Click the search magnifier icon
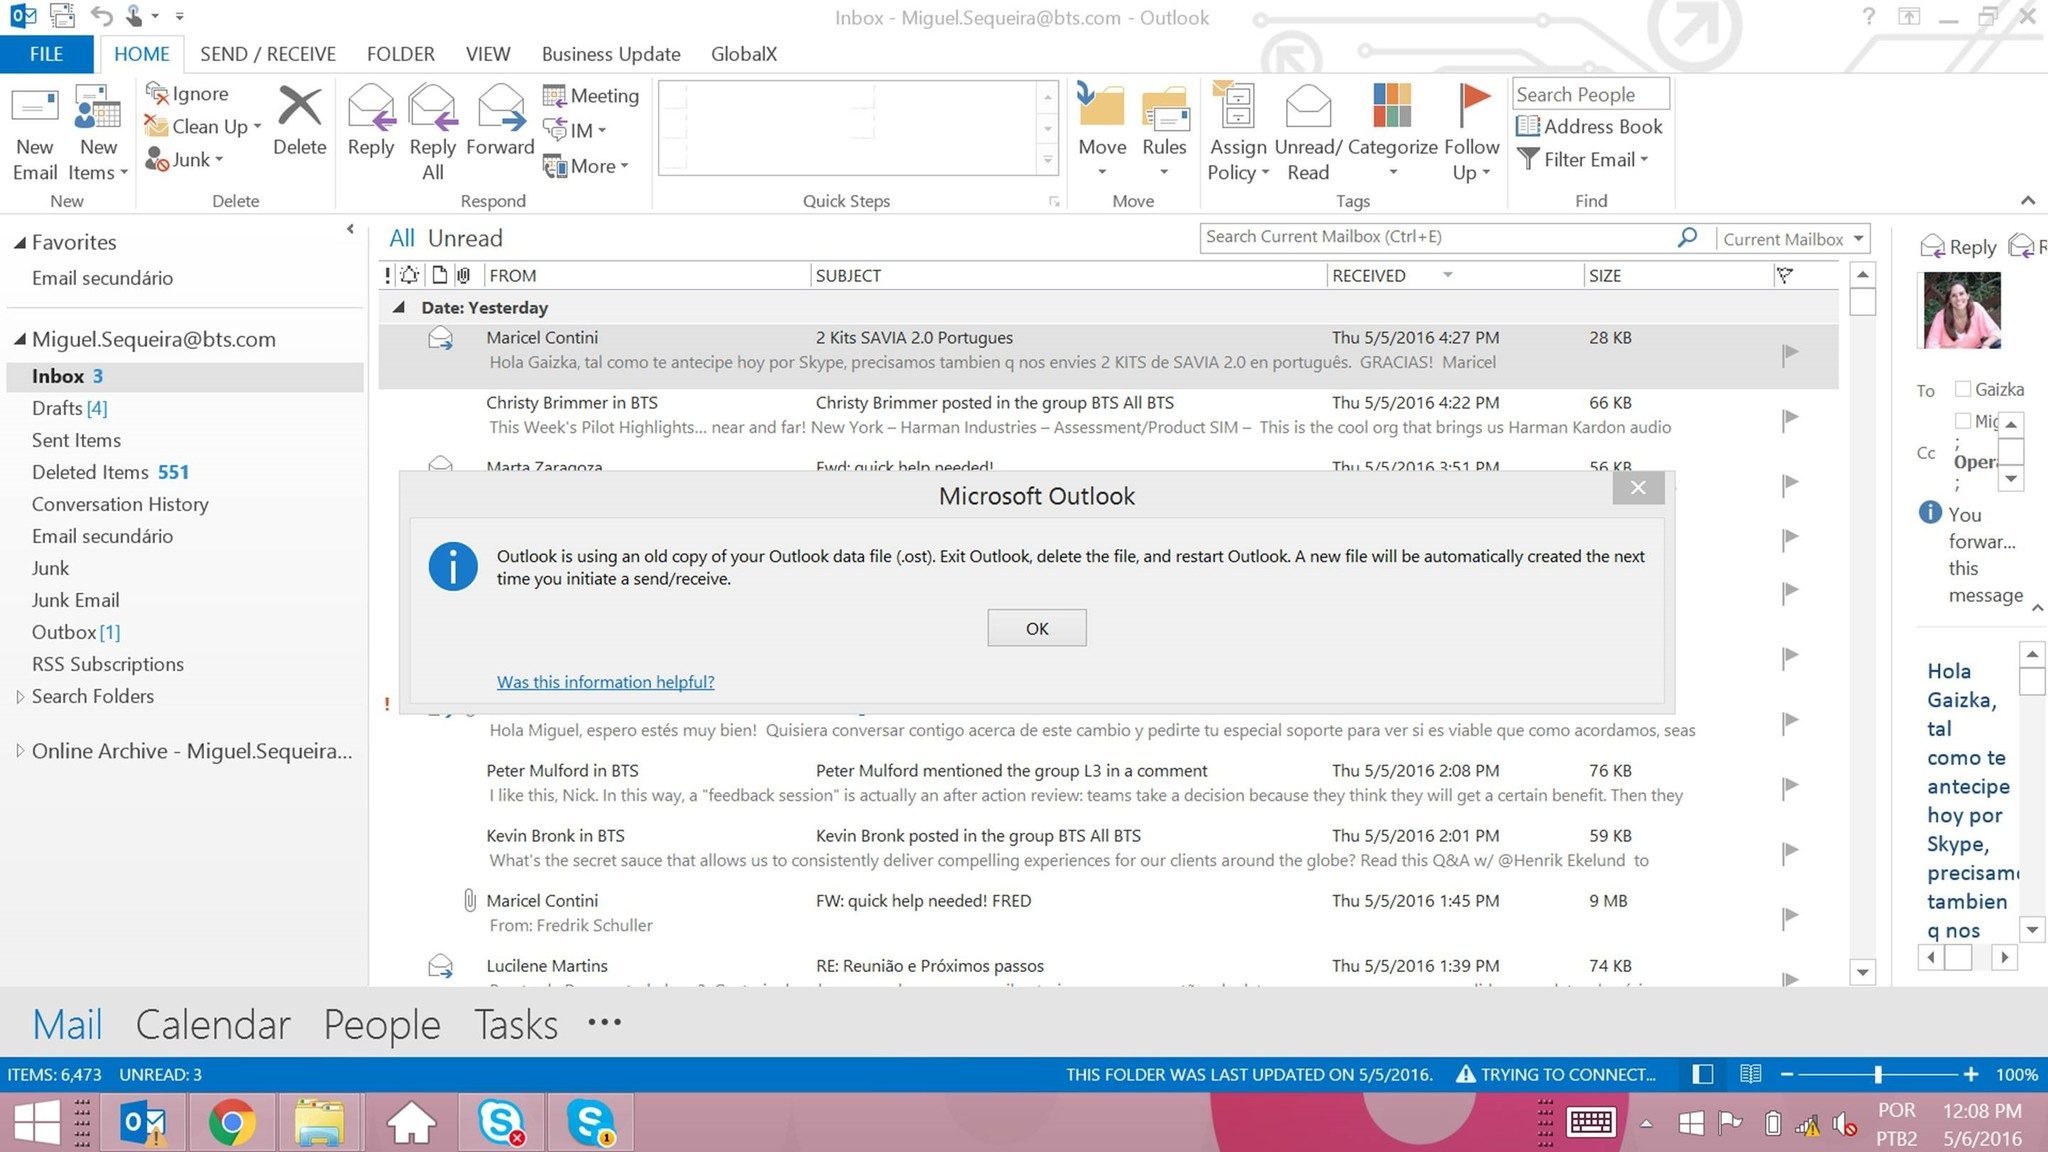The image size is (2048, 1152). [x=1687, y=237]
